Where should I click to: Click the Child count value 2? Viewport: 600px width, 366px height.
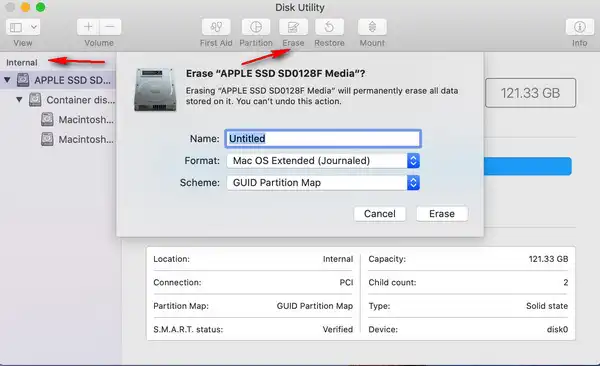pos(566,283)
